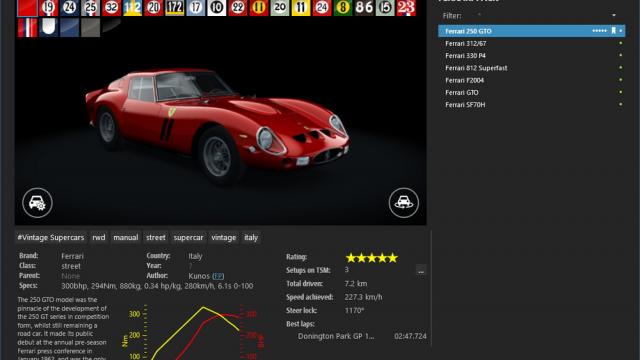This screenshot has height=360, width=640.
Task: Select the white number 10 skin
Action: click(217, 8)
